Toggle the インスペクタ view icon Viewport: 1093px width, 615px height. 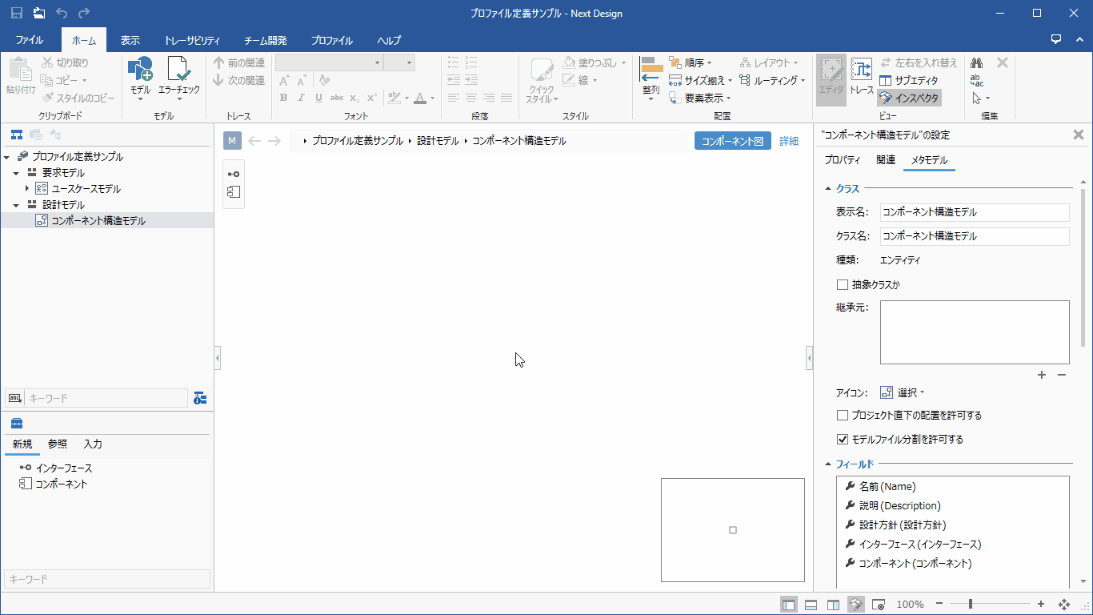point(908,99)
